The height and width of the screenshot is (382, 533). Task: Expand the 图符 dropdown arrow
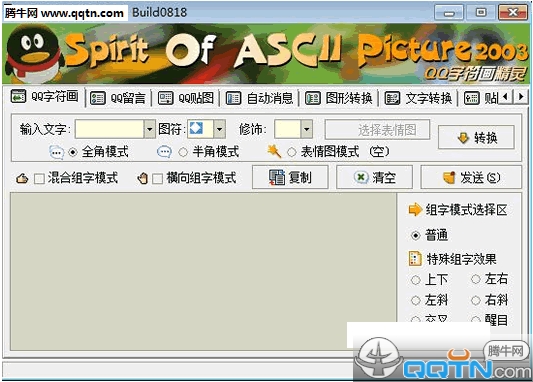pos(220,129)
